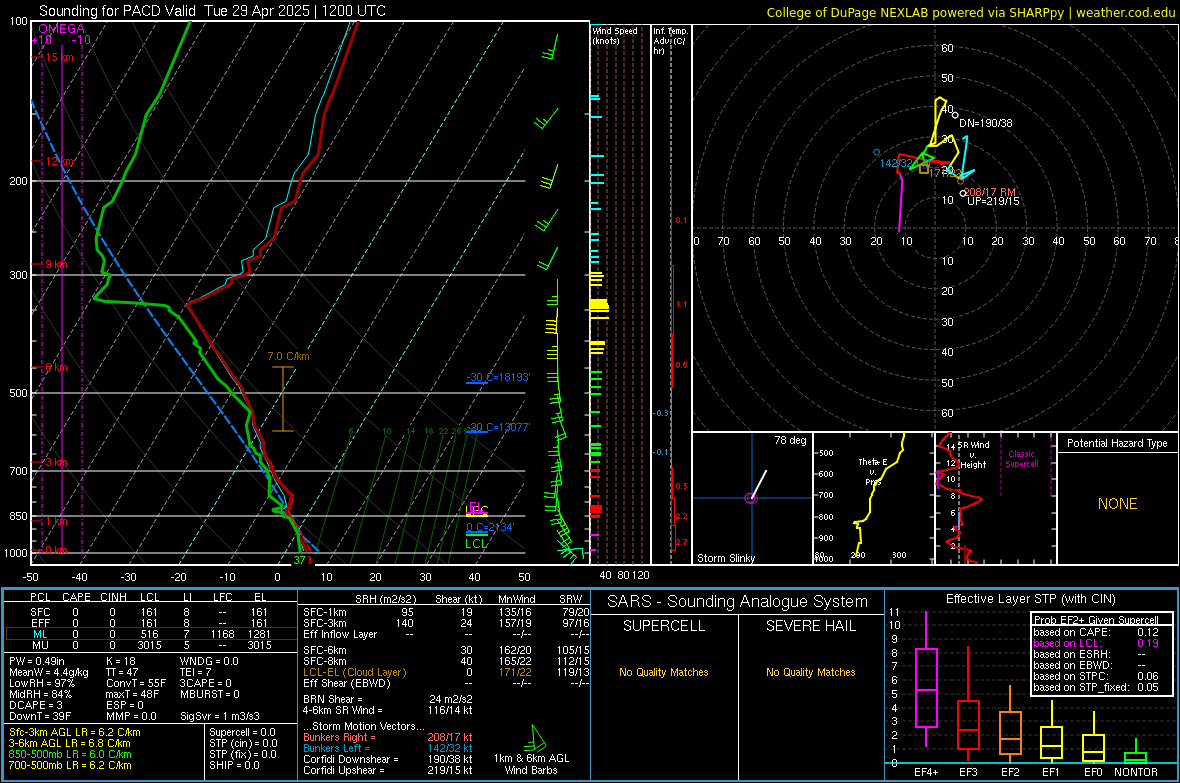Click the 3 km height marker

(x=55, y=462)
